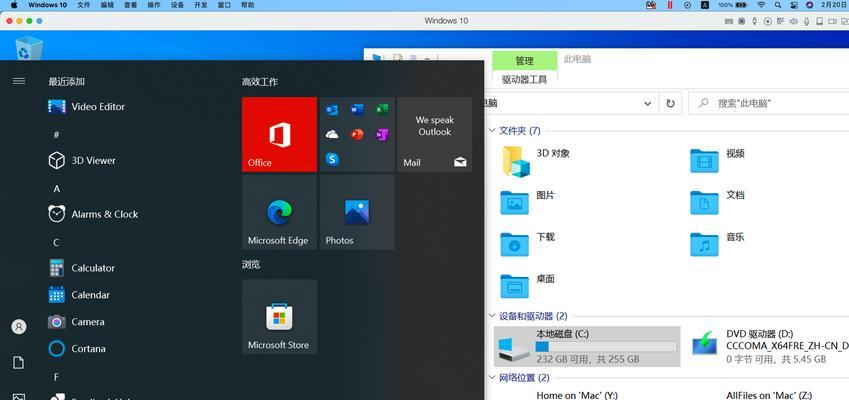This screenshot has height=400, width=849.
Task: Open the Mail tile
Action: (435, 134)
